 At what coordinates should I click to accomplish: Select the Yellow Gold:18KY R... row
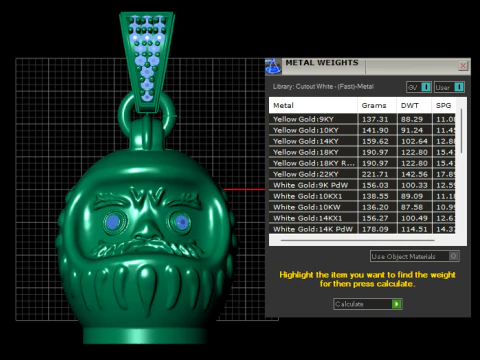362,163
